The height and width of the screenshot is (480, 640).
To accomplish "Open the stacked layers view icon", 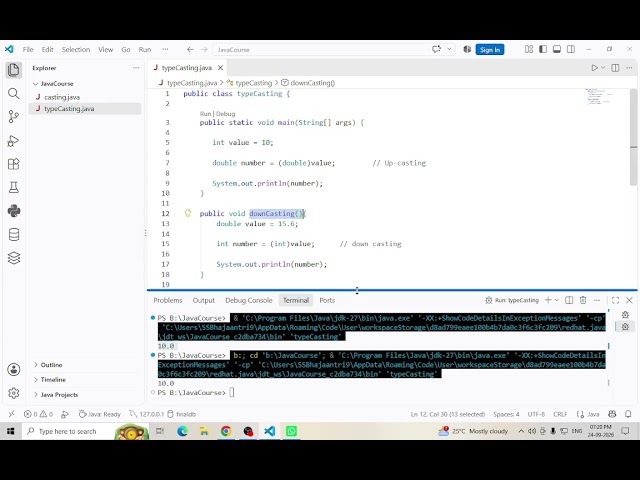I will (x=13, y=258).
